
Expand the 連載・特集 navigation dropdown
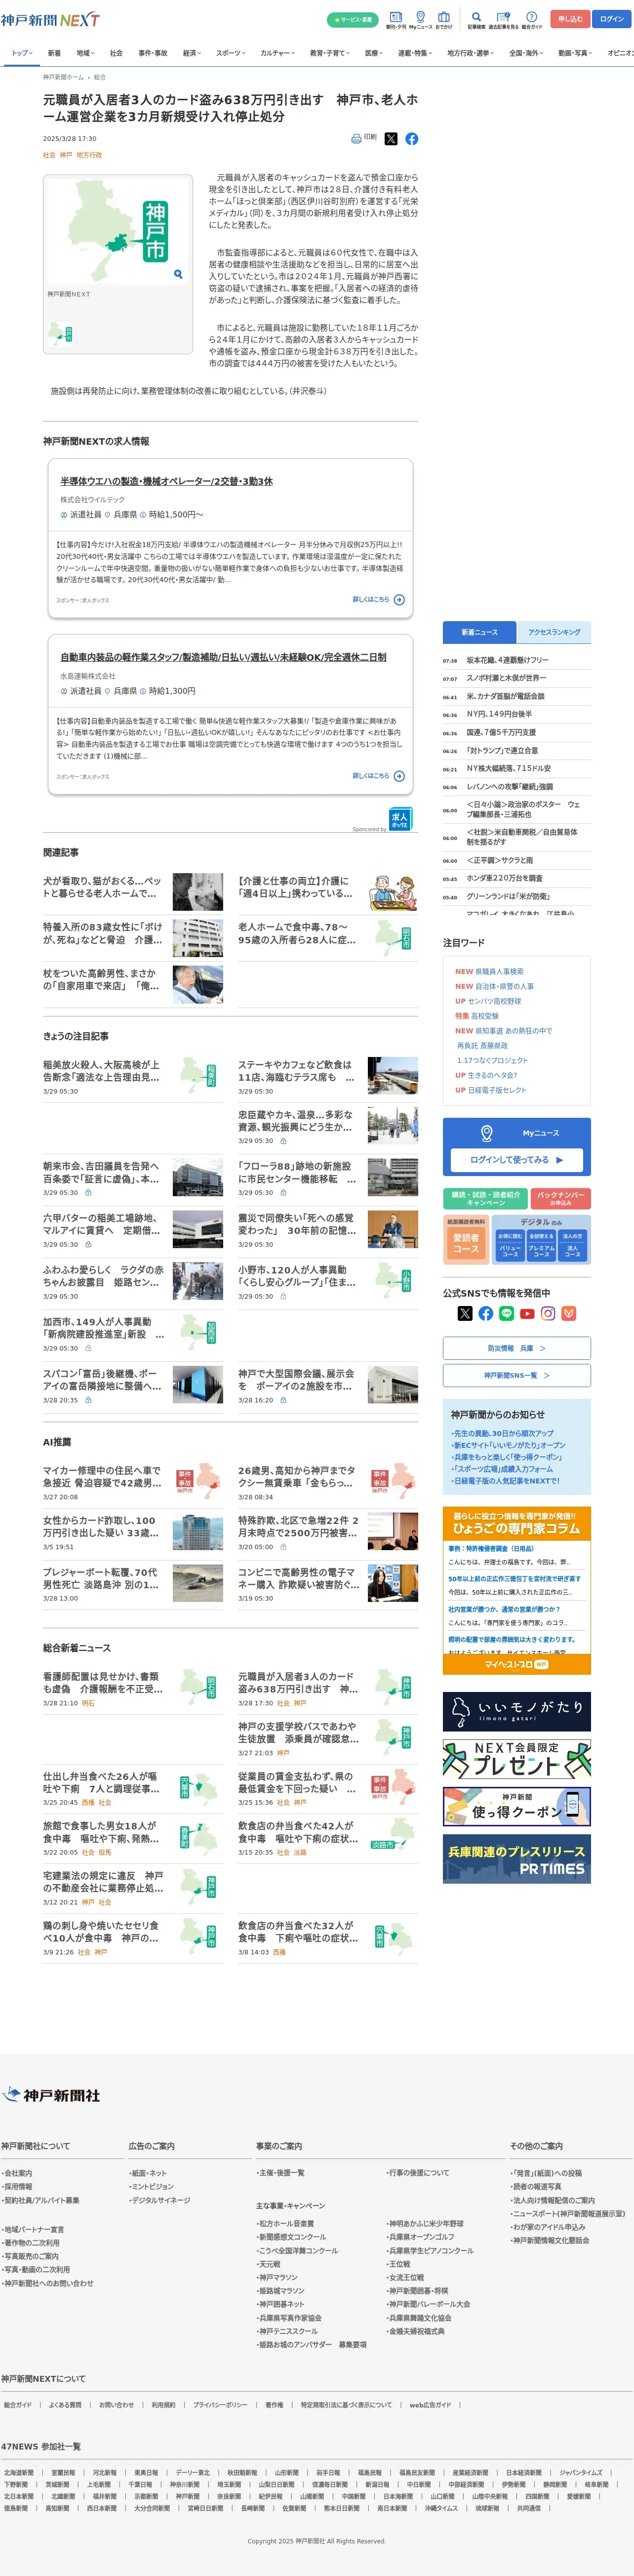pos(416,53)
